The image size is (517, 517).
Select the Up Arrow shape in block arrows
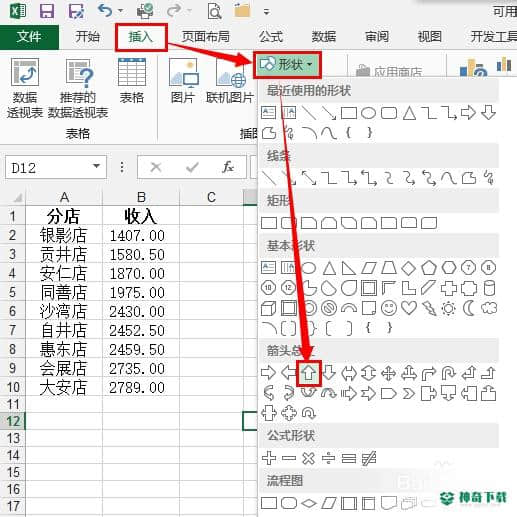tap(309, 373)
